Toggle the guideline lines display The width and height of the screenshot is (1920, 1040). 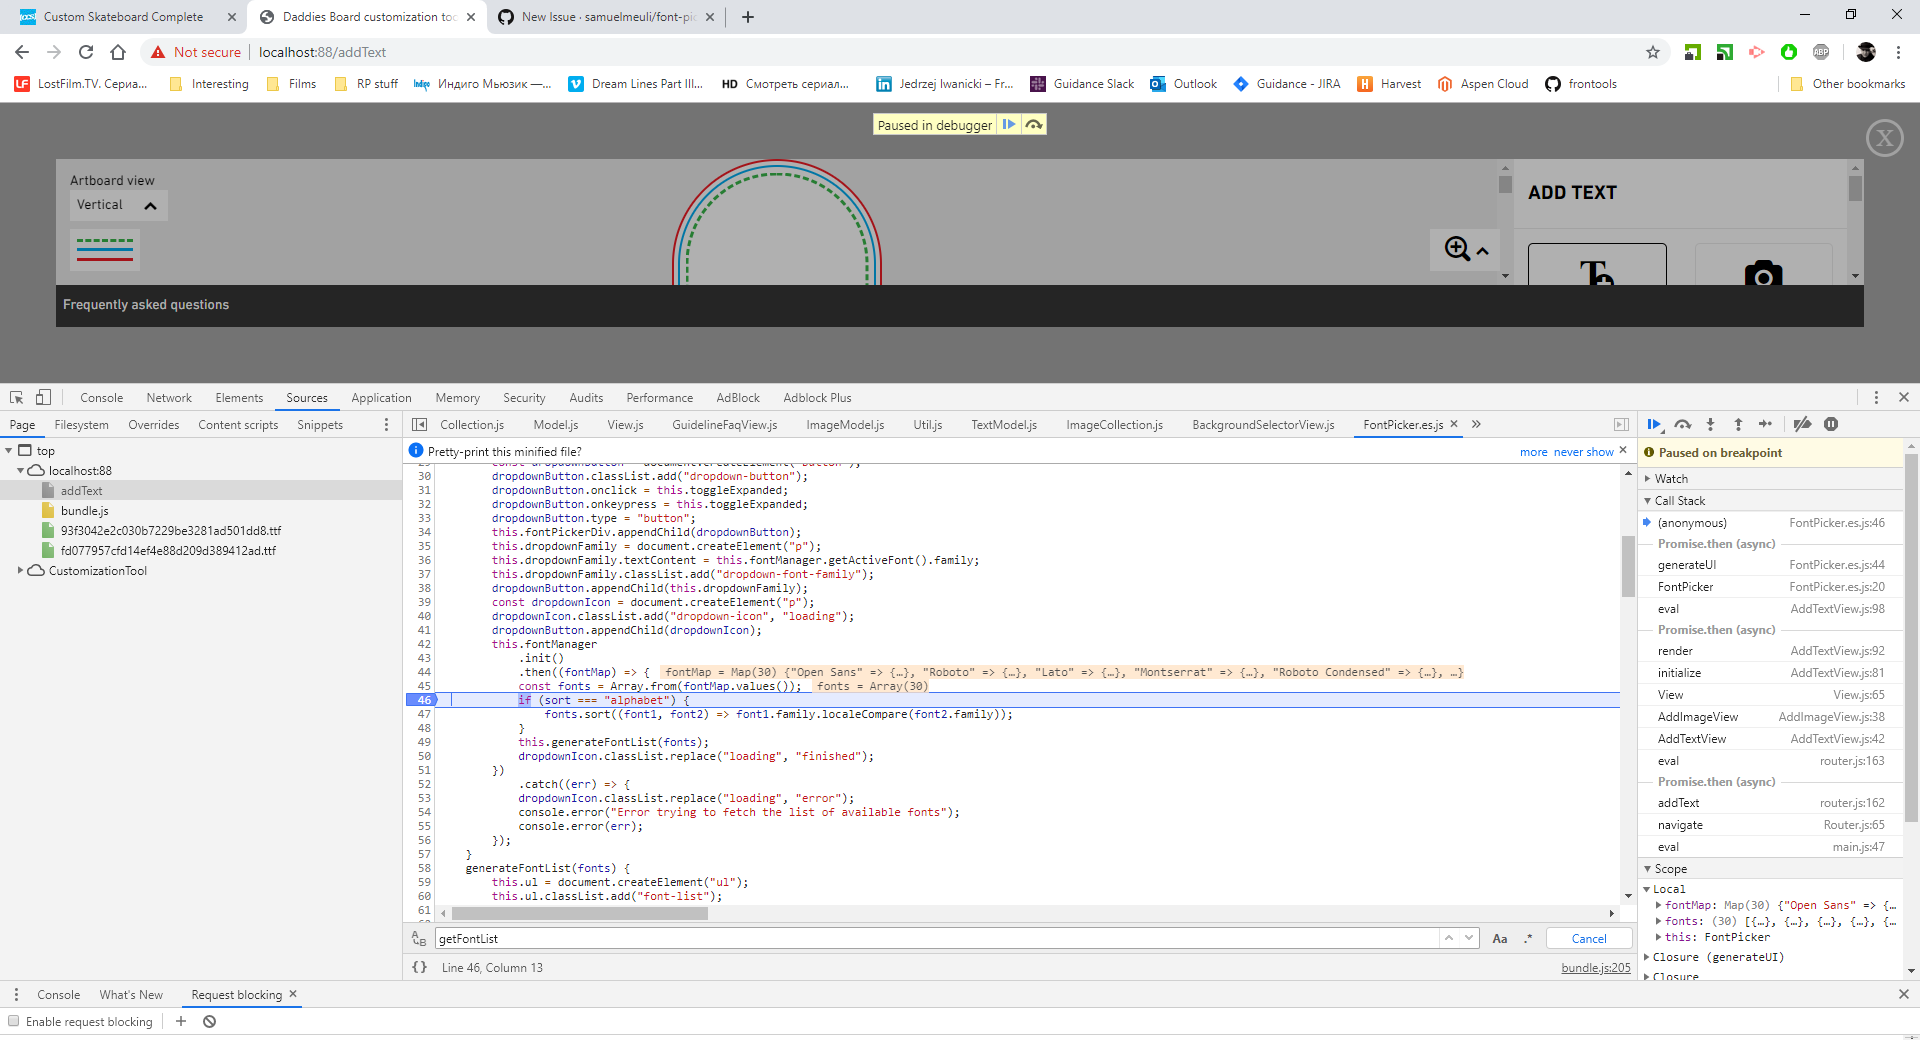click(x=105, y=249)
